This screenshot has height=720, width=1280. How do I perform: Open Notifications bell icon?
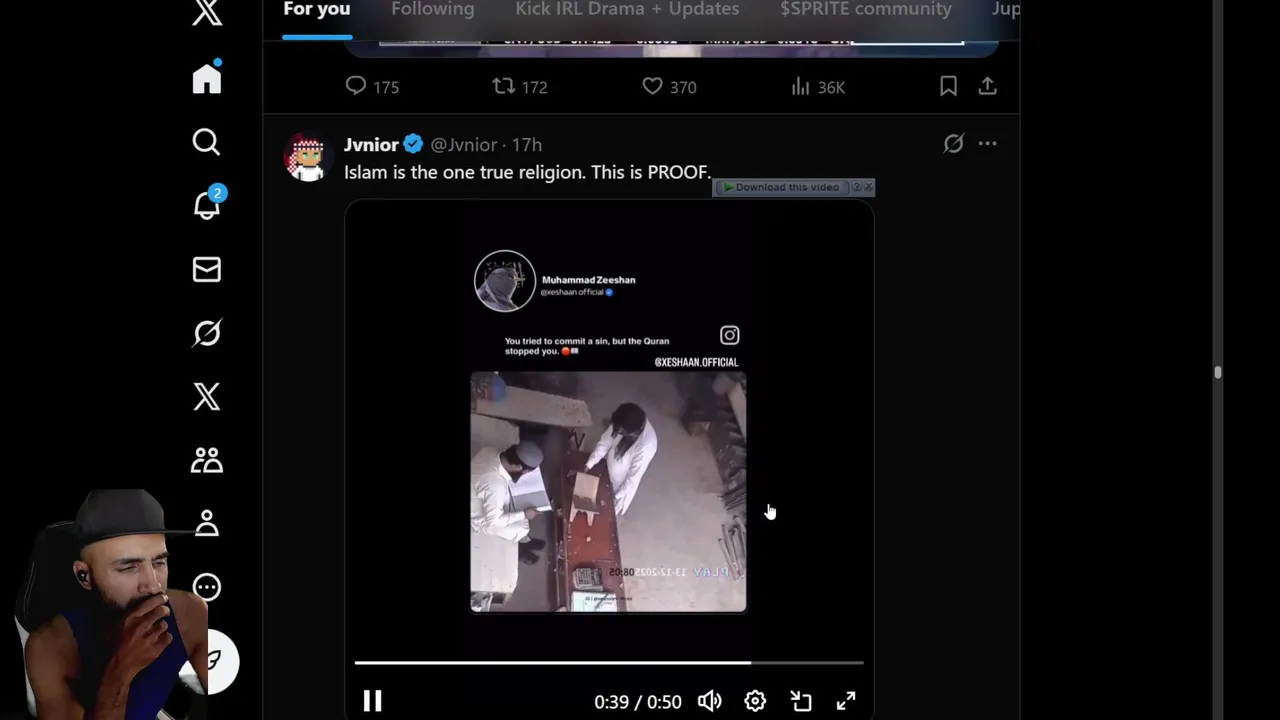[x=207, y=205]
